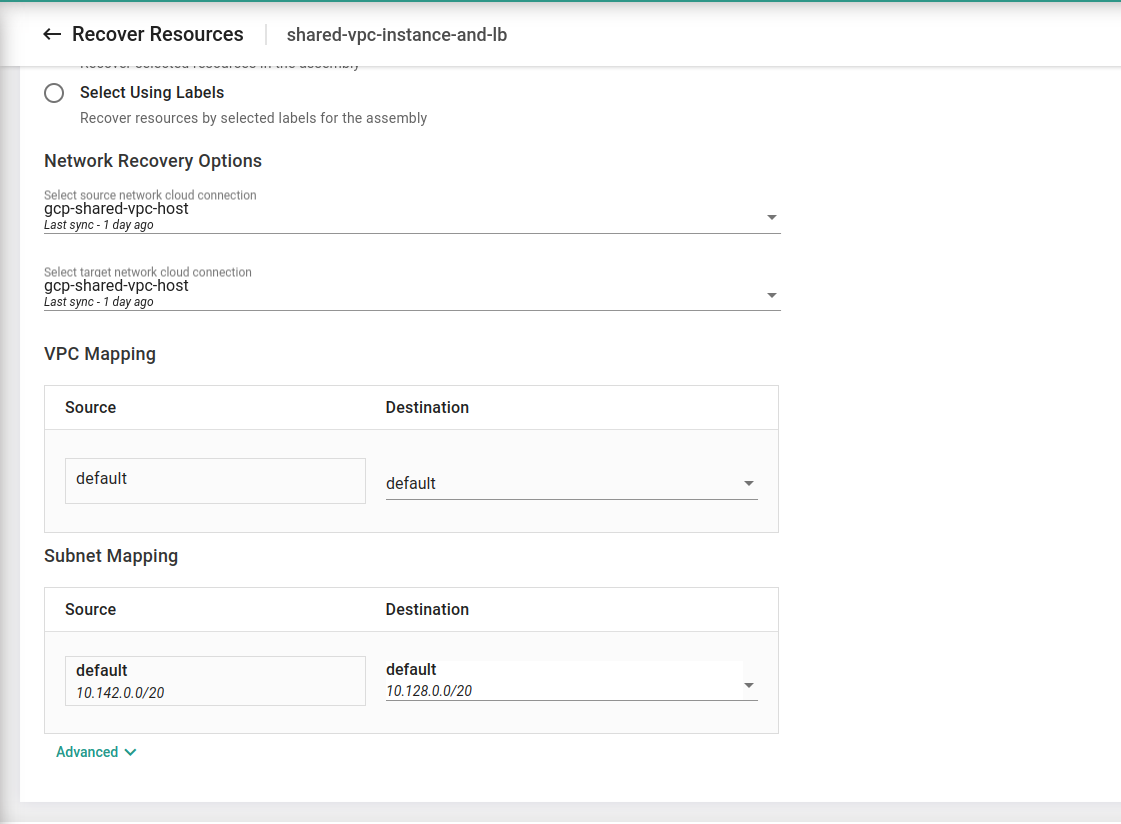This screenshot has height=824, width=1121.
Task: Open the source network cloud connection field
Action: (400, 211)
